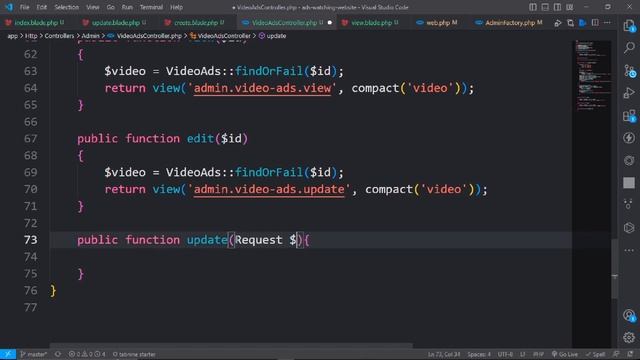The image size is (640, 360).
Task: Switch to the AdminFactory.php tab
Action: [x=509, y=23]
